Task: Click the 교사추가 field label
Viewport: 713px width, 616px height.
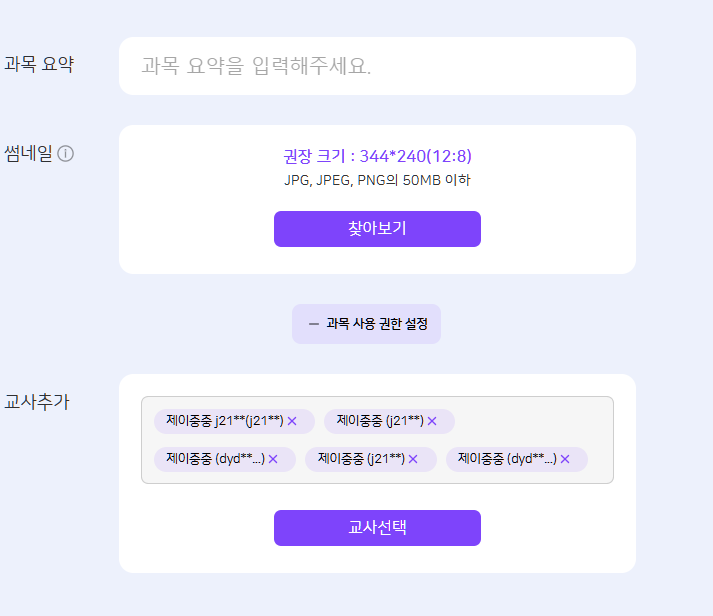Action: coord(36,402)
